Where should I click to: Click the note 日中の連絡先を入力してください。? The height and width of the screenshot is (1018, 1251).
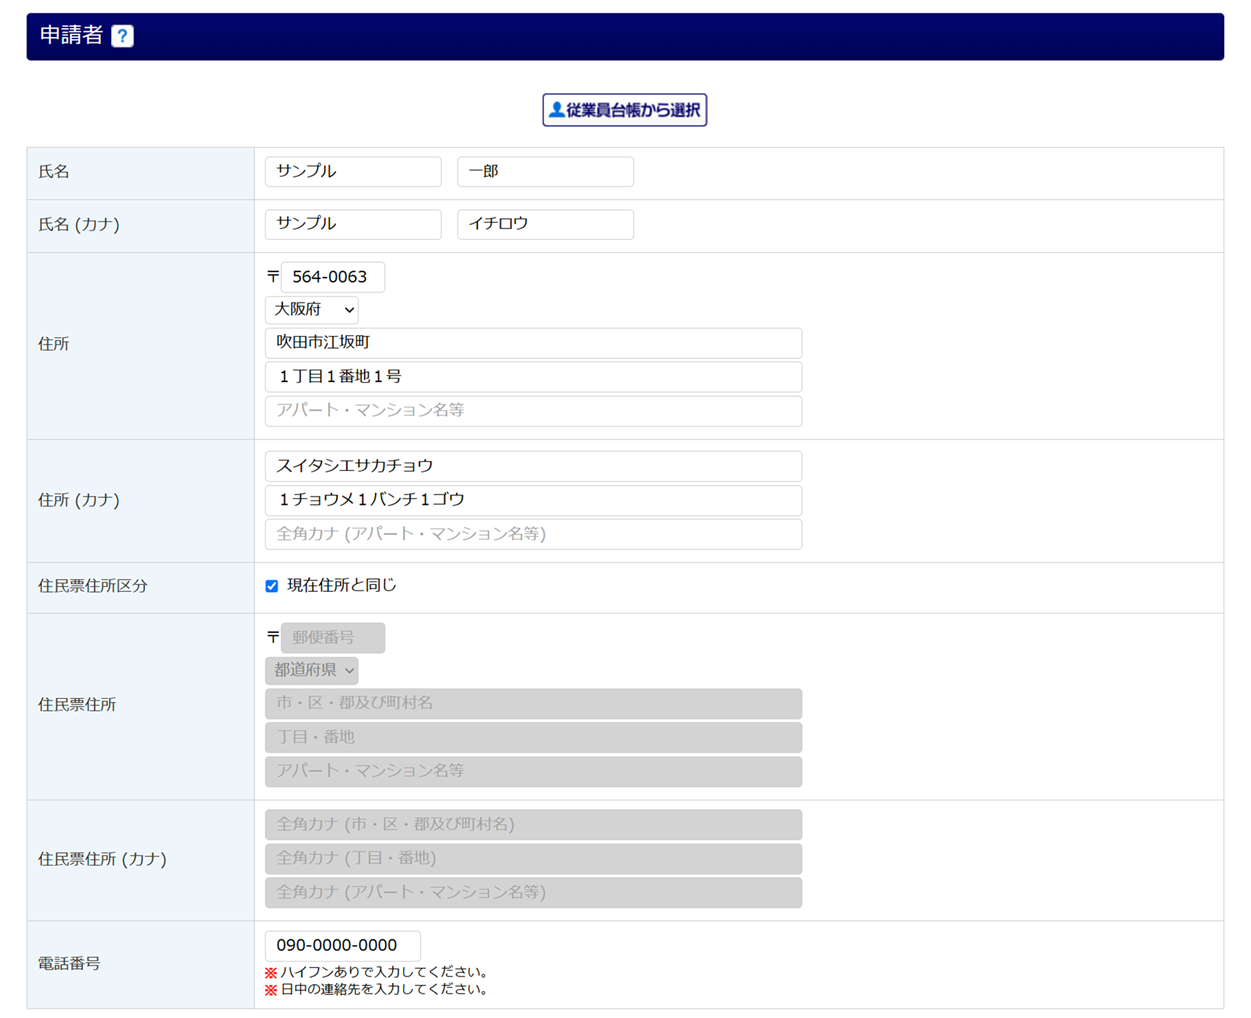(x=385, y=990)
